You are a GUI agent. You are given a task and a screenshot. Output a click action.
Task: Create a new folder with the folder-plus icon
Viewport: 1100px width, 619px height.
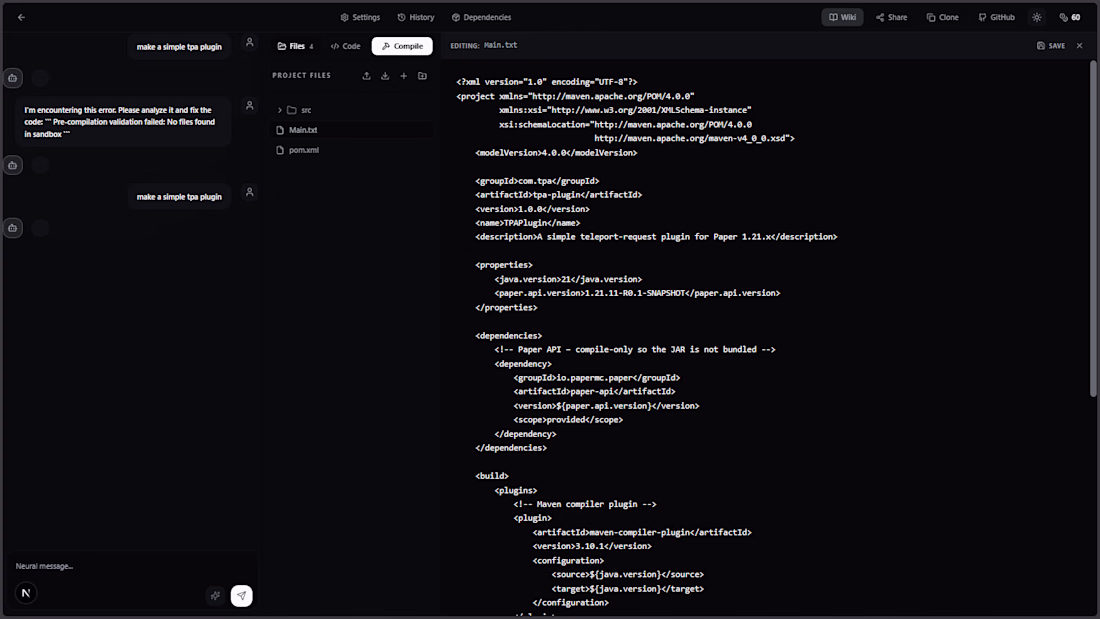tap(422, 76)
